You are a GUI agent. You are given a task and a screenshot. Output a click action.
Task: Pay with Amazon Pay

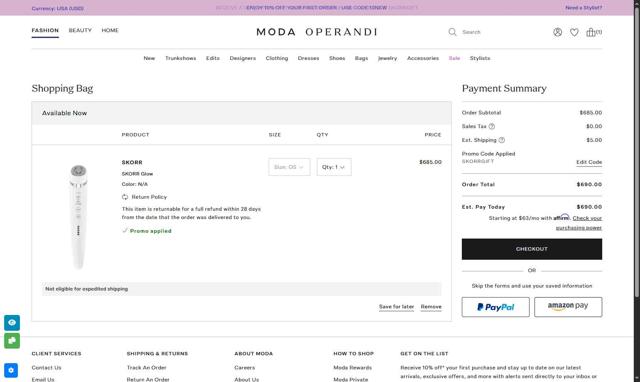point(568,307)
